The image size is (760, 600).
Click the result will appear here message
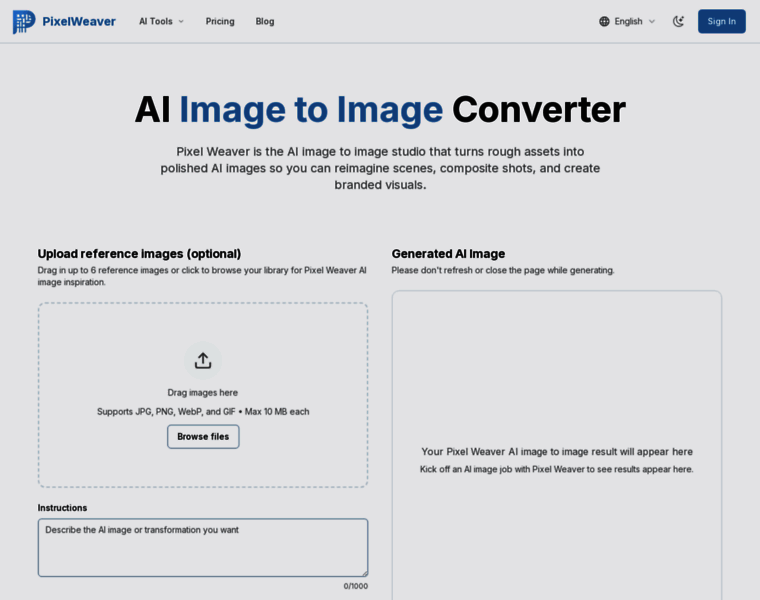[x=557, y=452]
